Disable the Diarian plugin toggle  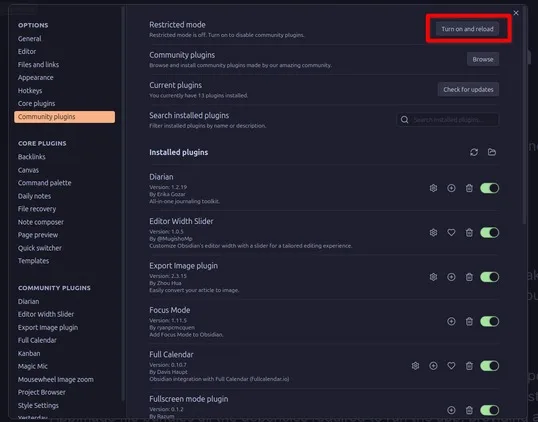click(x=490, y=188)
